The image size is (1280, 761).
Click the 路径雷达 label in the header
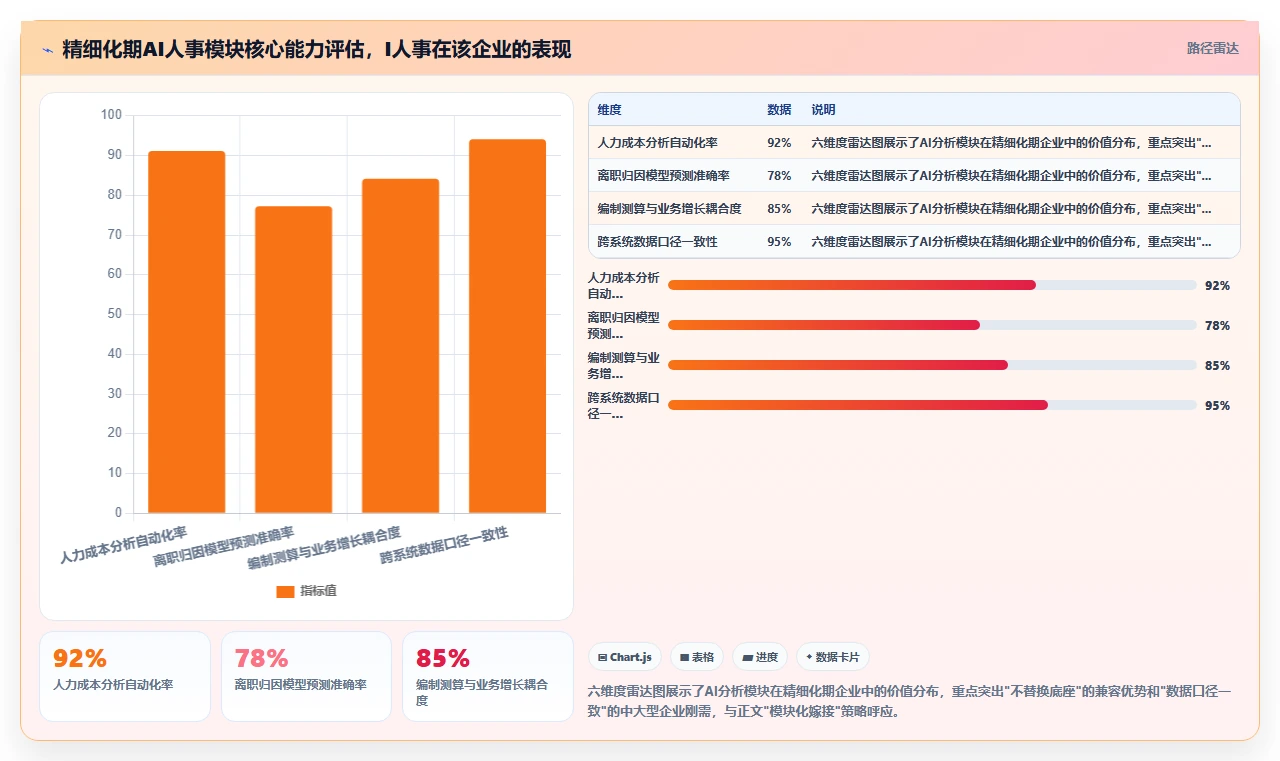pyautogui.click(x=1212, y=48)
